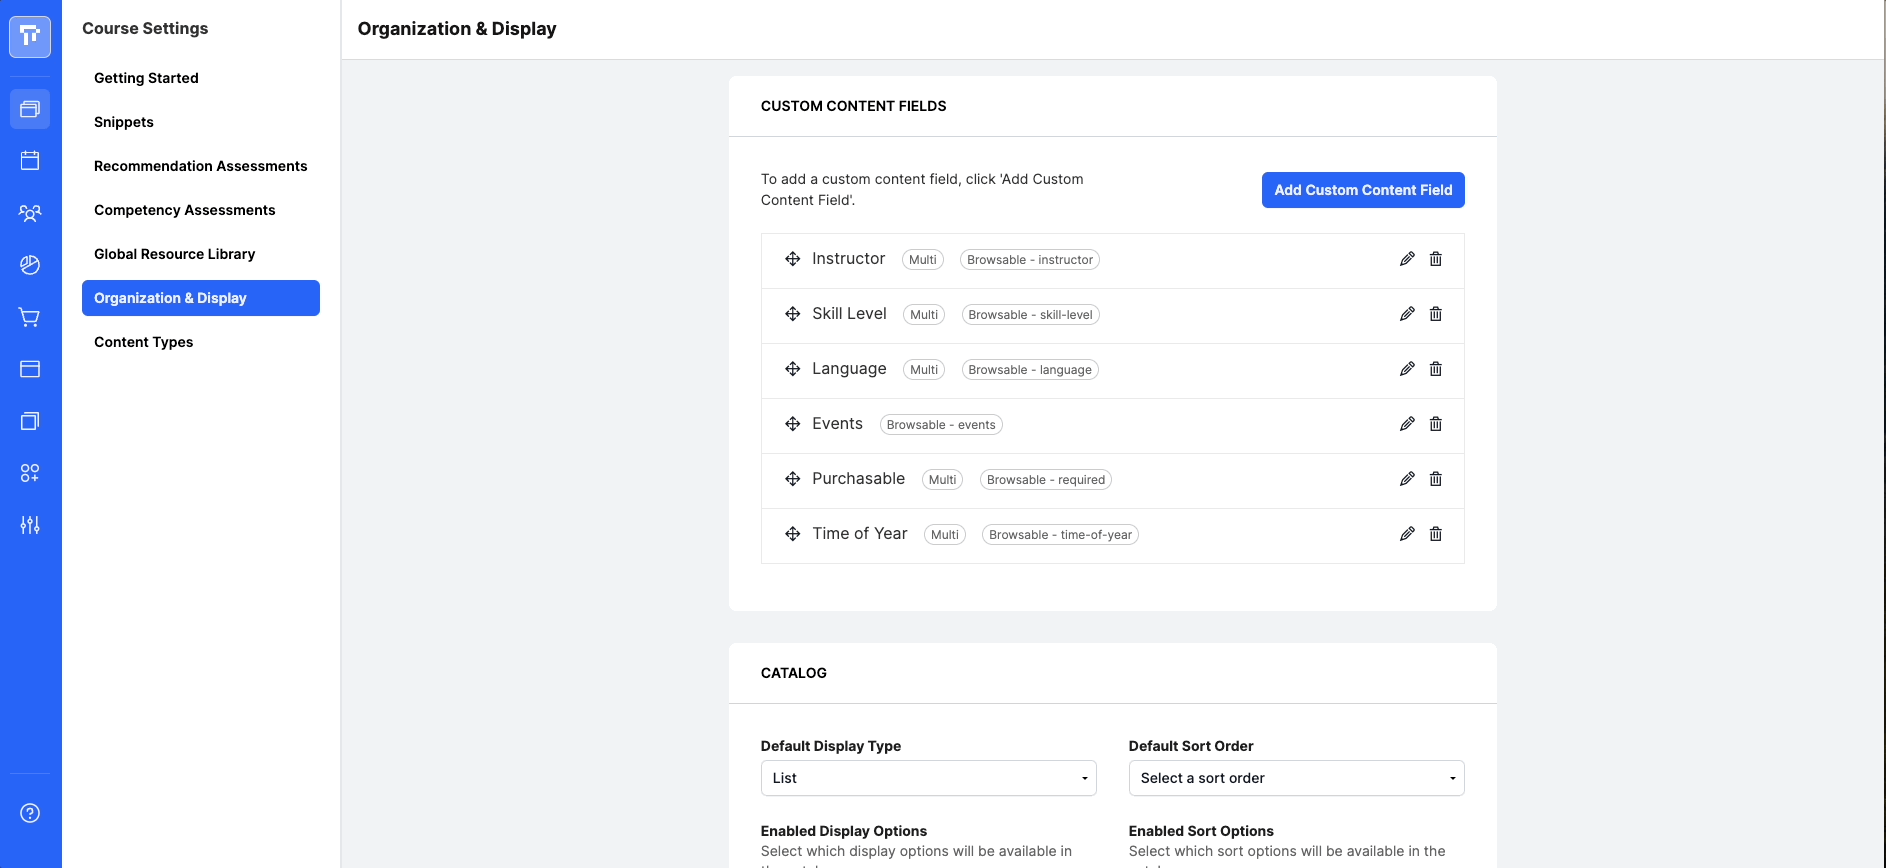Screen dimensions: 1886x868
Task: Click the Browsable - instructor tag
Action: 1030,260
